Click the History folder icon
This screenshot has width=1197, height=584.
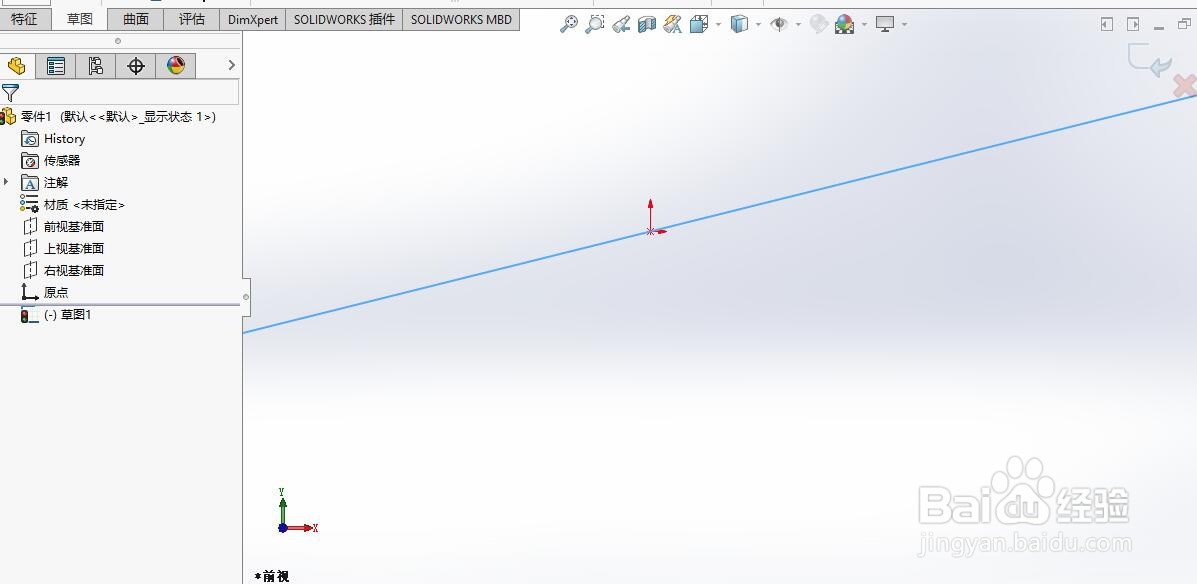click(x=30, y=139)
